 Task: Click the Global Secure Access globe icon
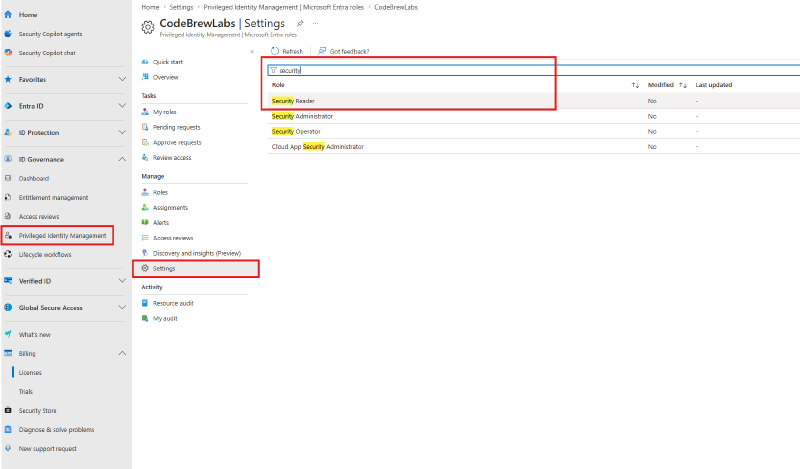click(x=8, y=307)
